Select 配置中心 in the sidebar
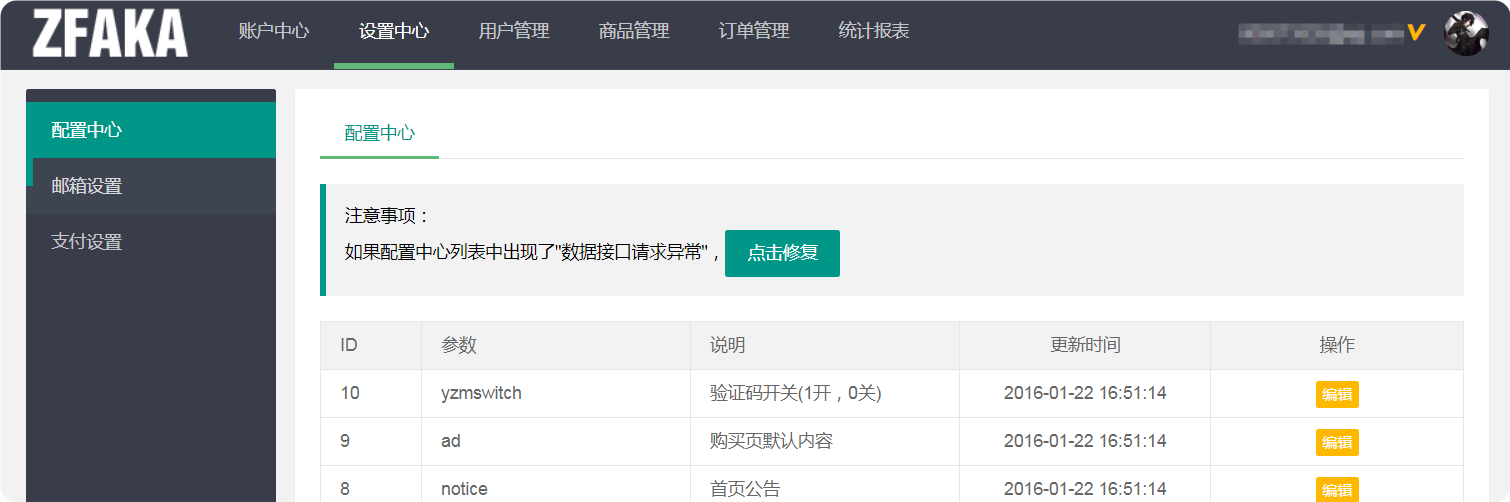This screenshot has width=1510, height=502. 150,130
